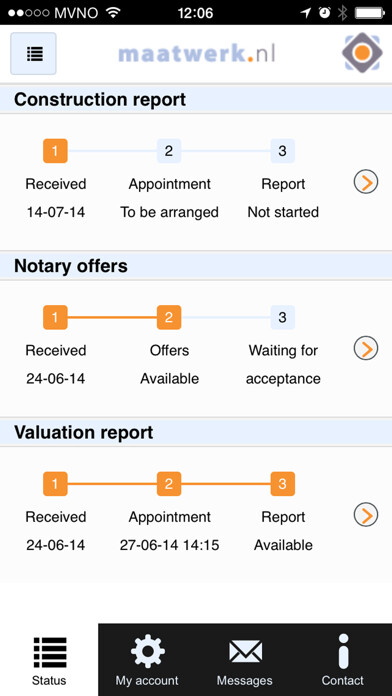Select step 2 Appointment in Construction report

point(169,151)
